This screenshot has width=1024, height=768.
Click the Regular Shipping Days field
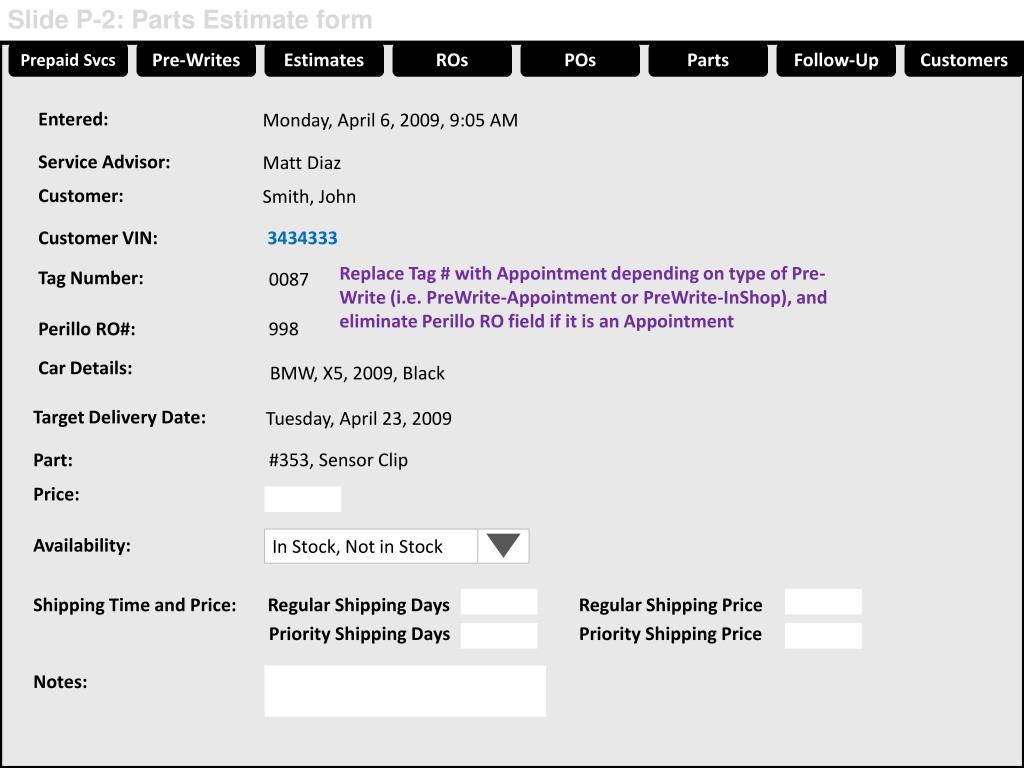(x=499, y=602)
